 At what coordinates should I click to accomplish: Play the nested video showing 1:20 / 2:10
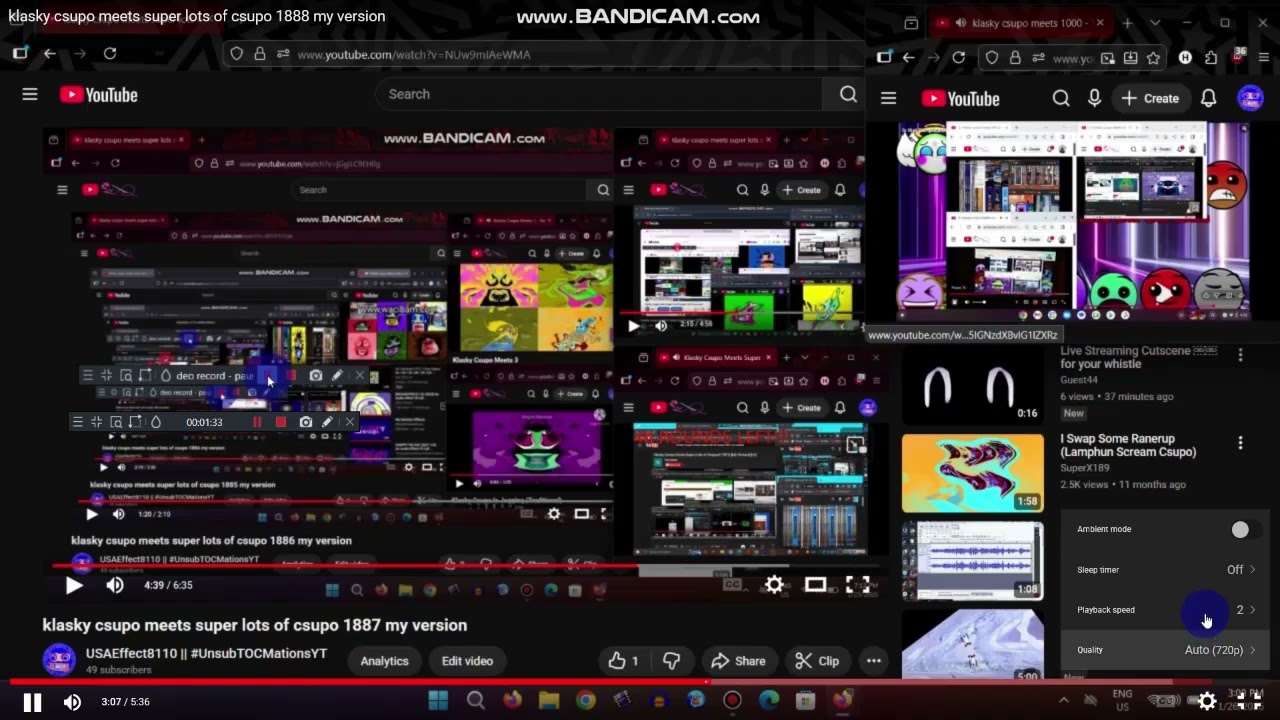[x=91, y=514]
